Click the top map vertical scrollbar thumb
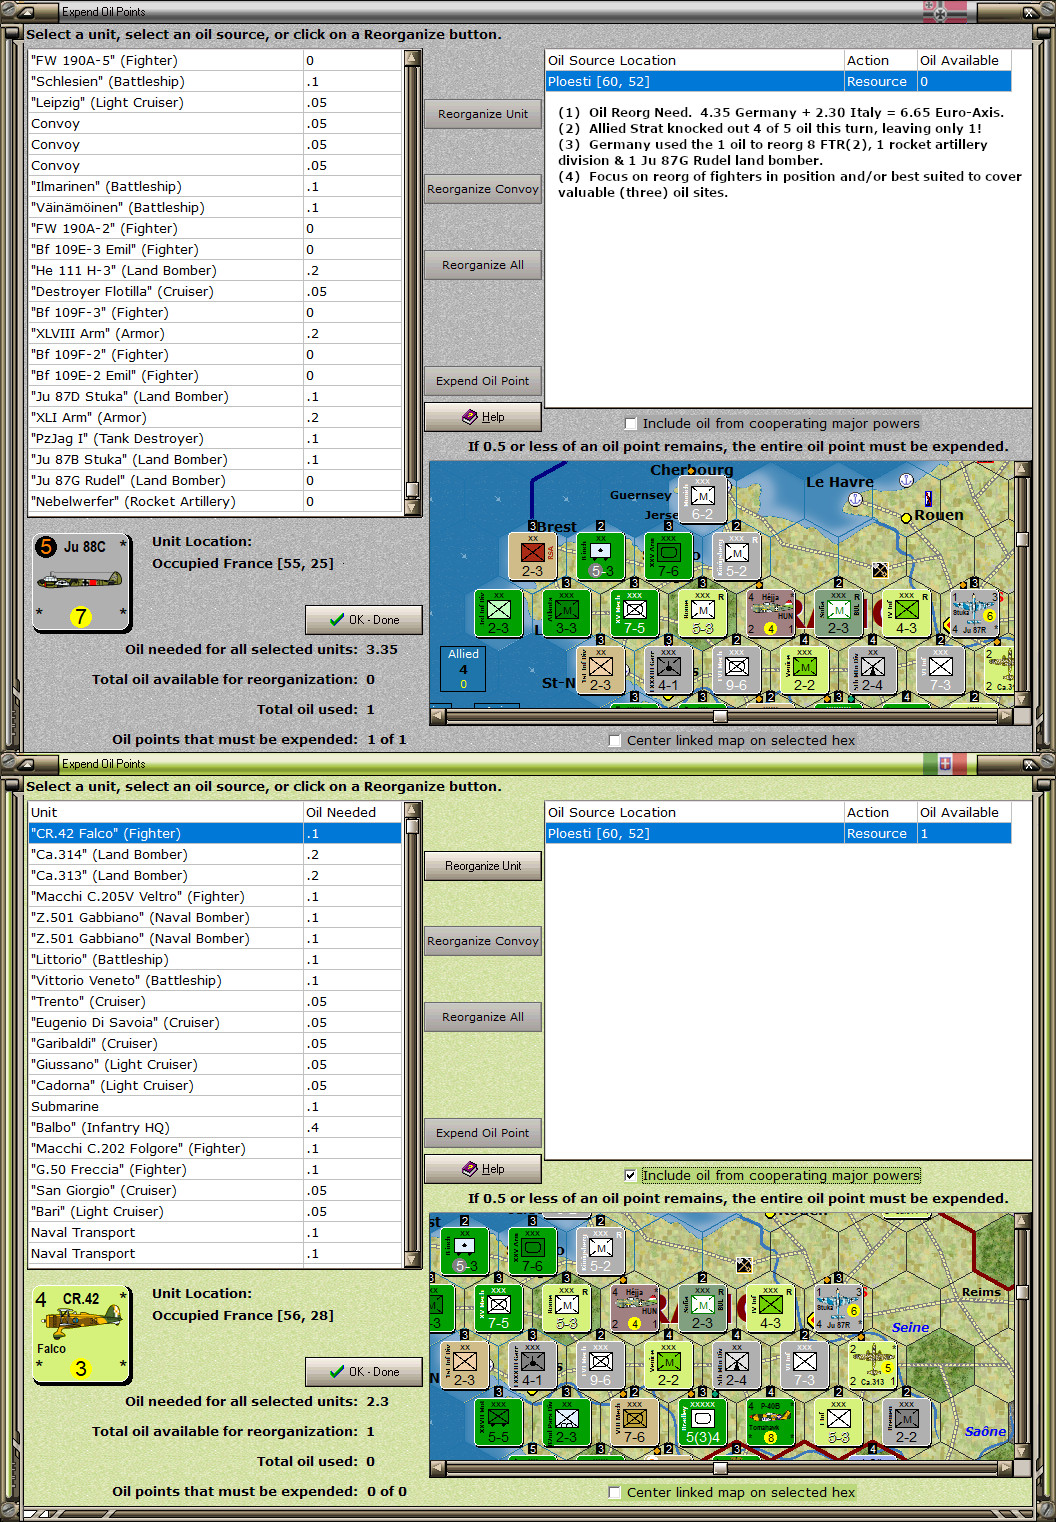The height and width of the screenshot is (1522, 1056). pos(1022,539)
